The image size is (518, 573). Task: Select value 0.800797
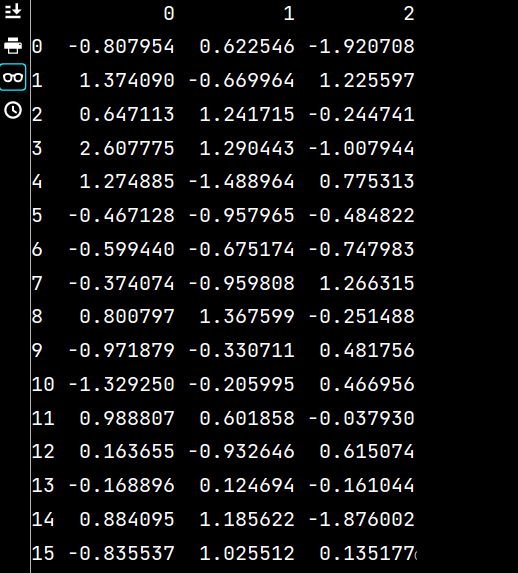pos(127,316)
